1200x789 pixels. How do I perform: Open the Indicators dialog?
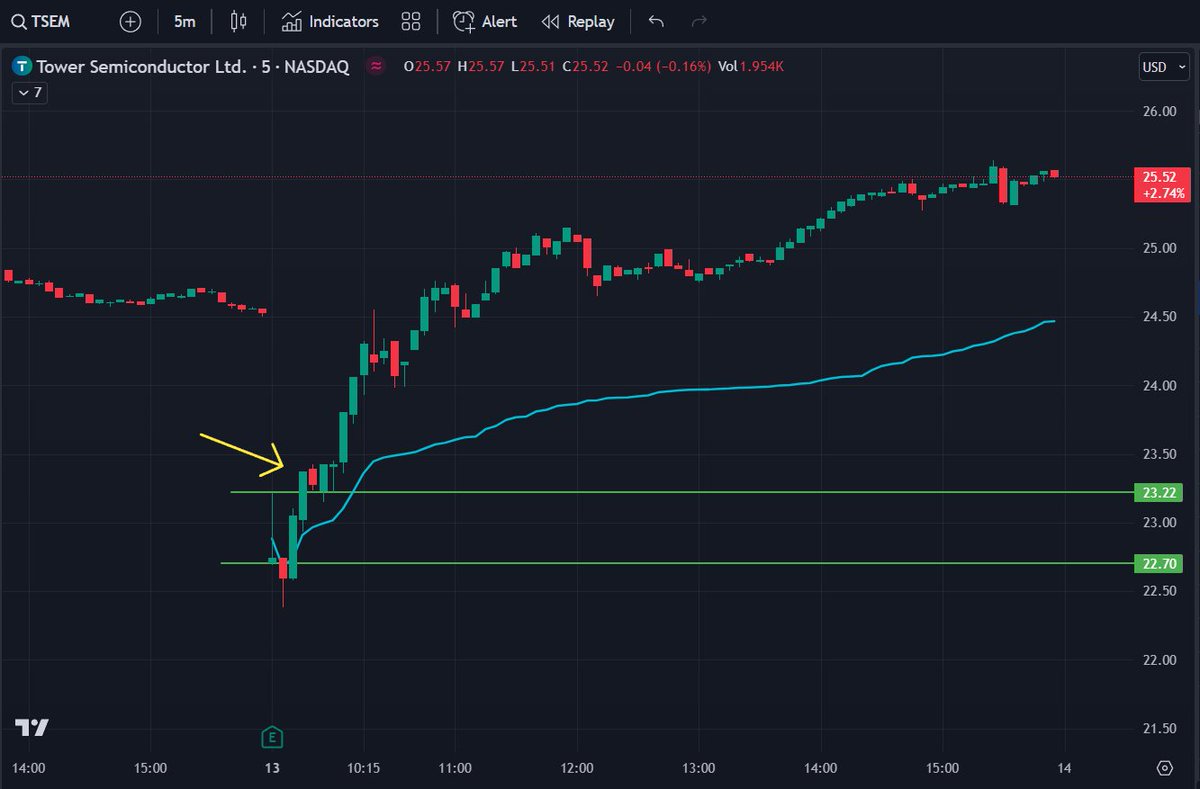[x=330, y=21]
